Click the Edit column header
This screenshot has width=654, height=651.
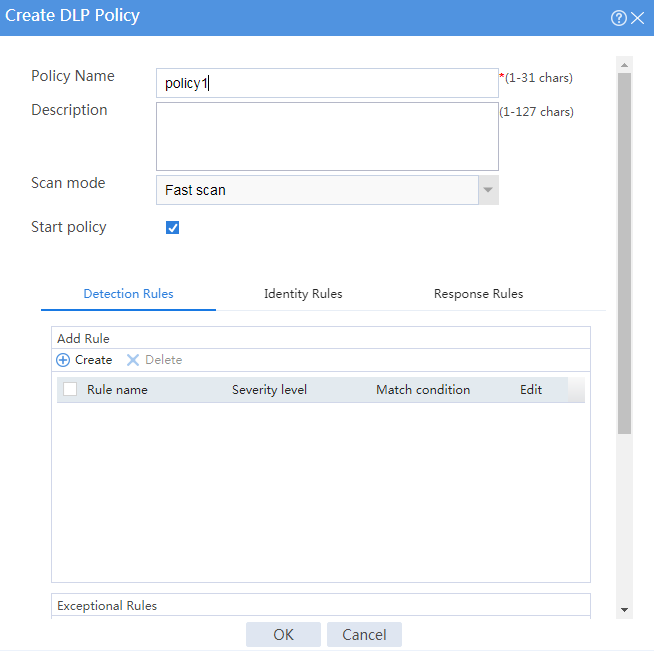[x=531, y=390]
